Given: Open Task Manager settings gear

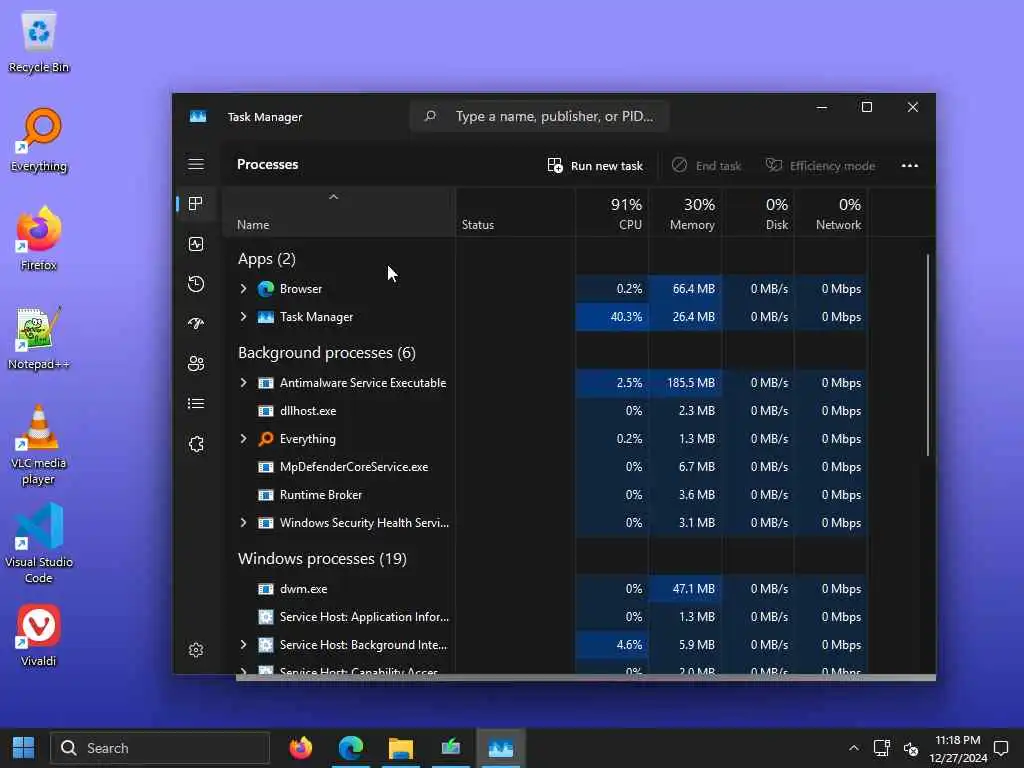Looking at the screenshot, I should (196, 650).
